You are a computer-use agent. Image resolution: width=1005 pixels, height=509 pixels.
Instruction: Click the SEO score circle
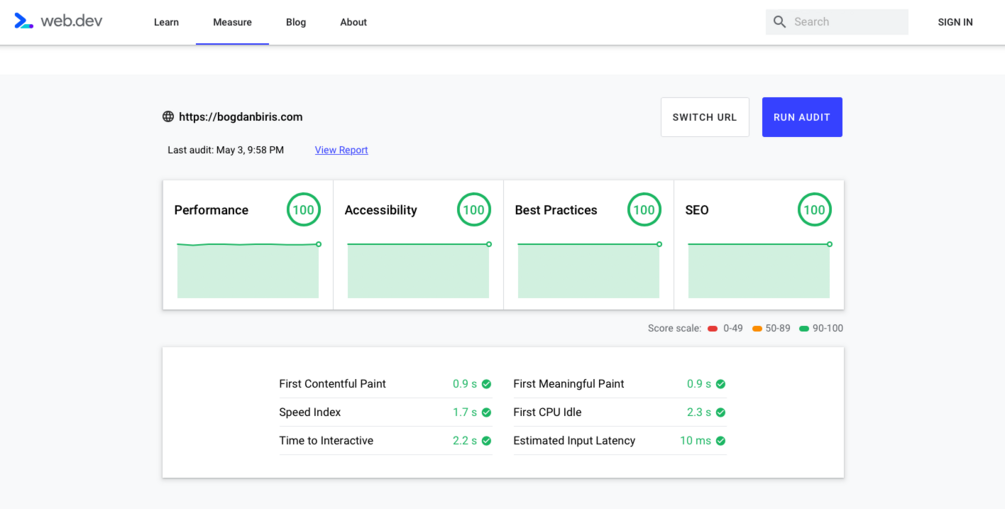tap(814, 210)
